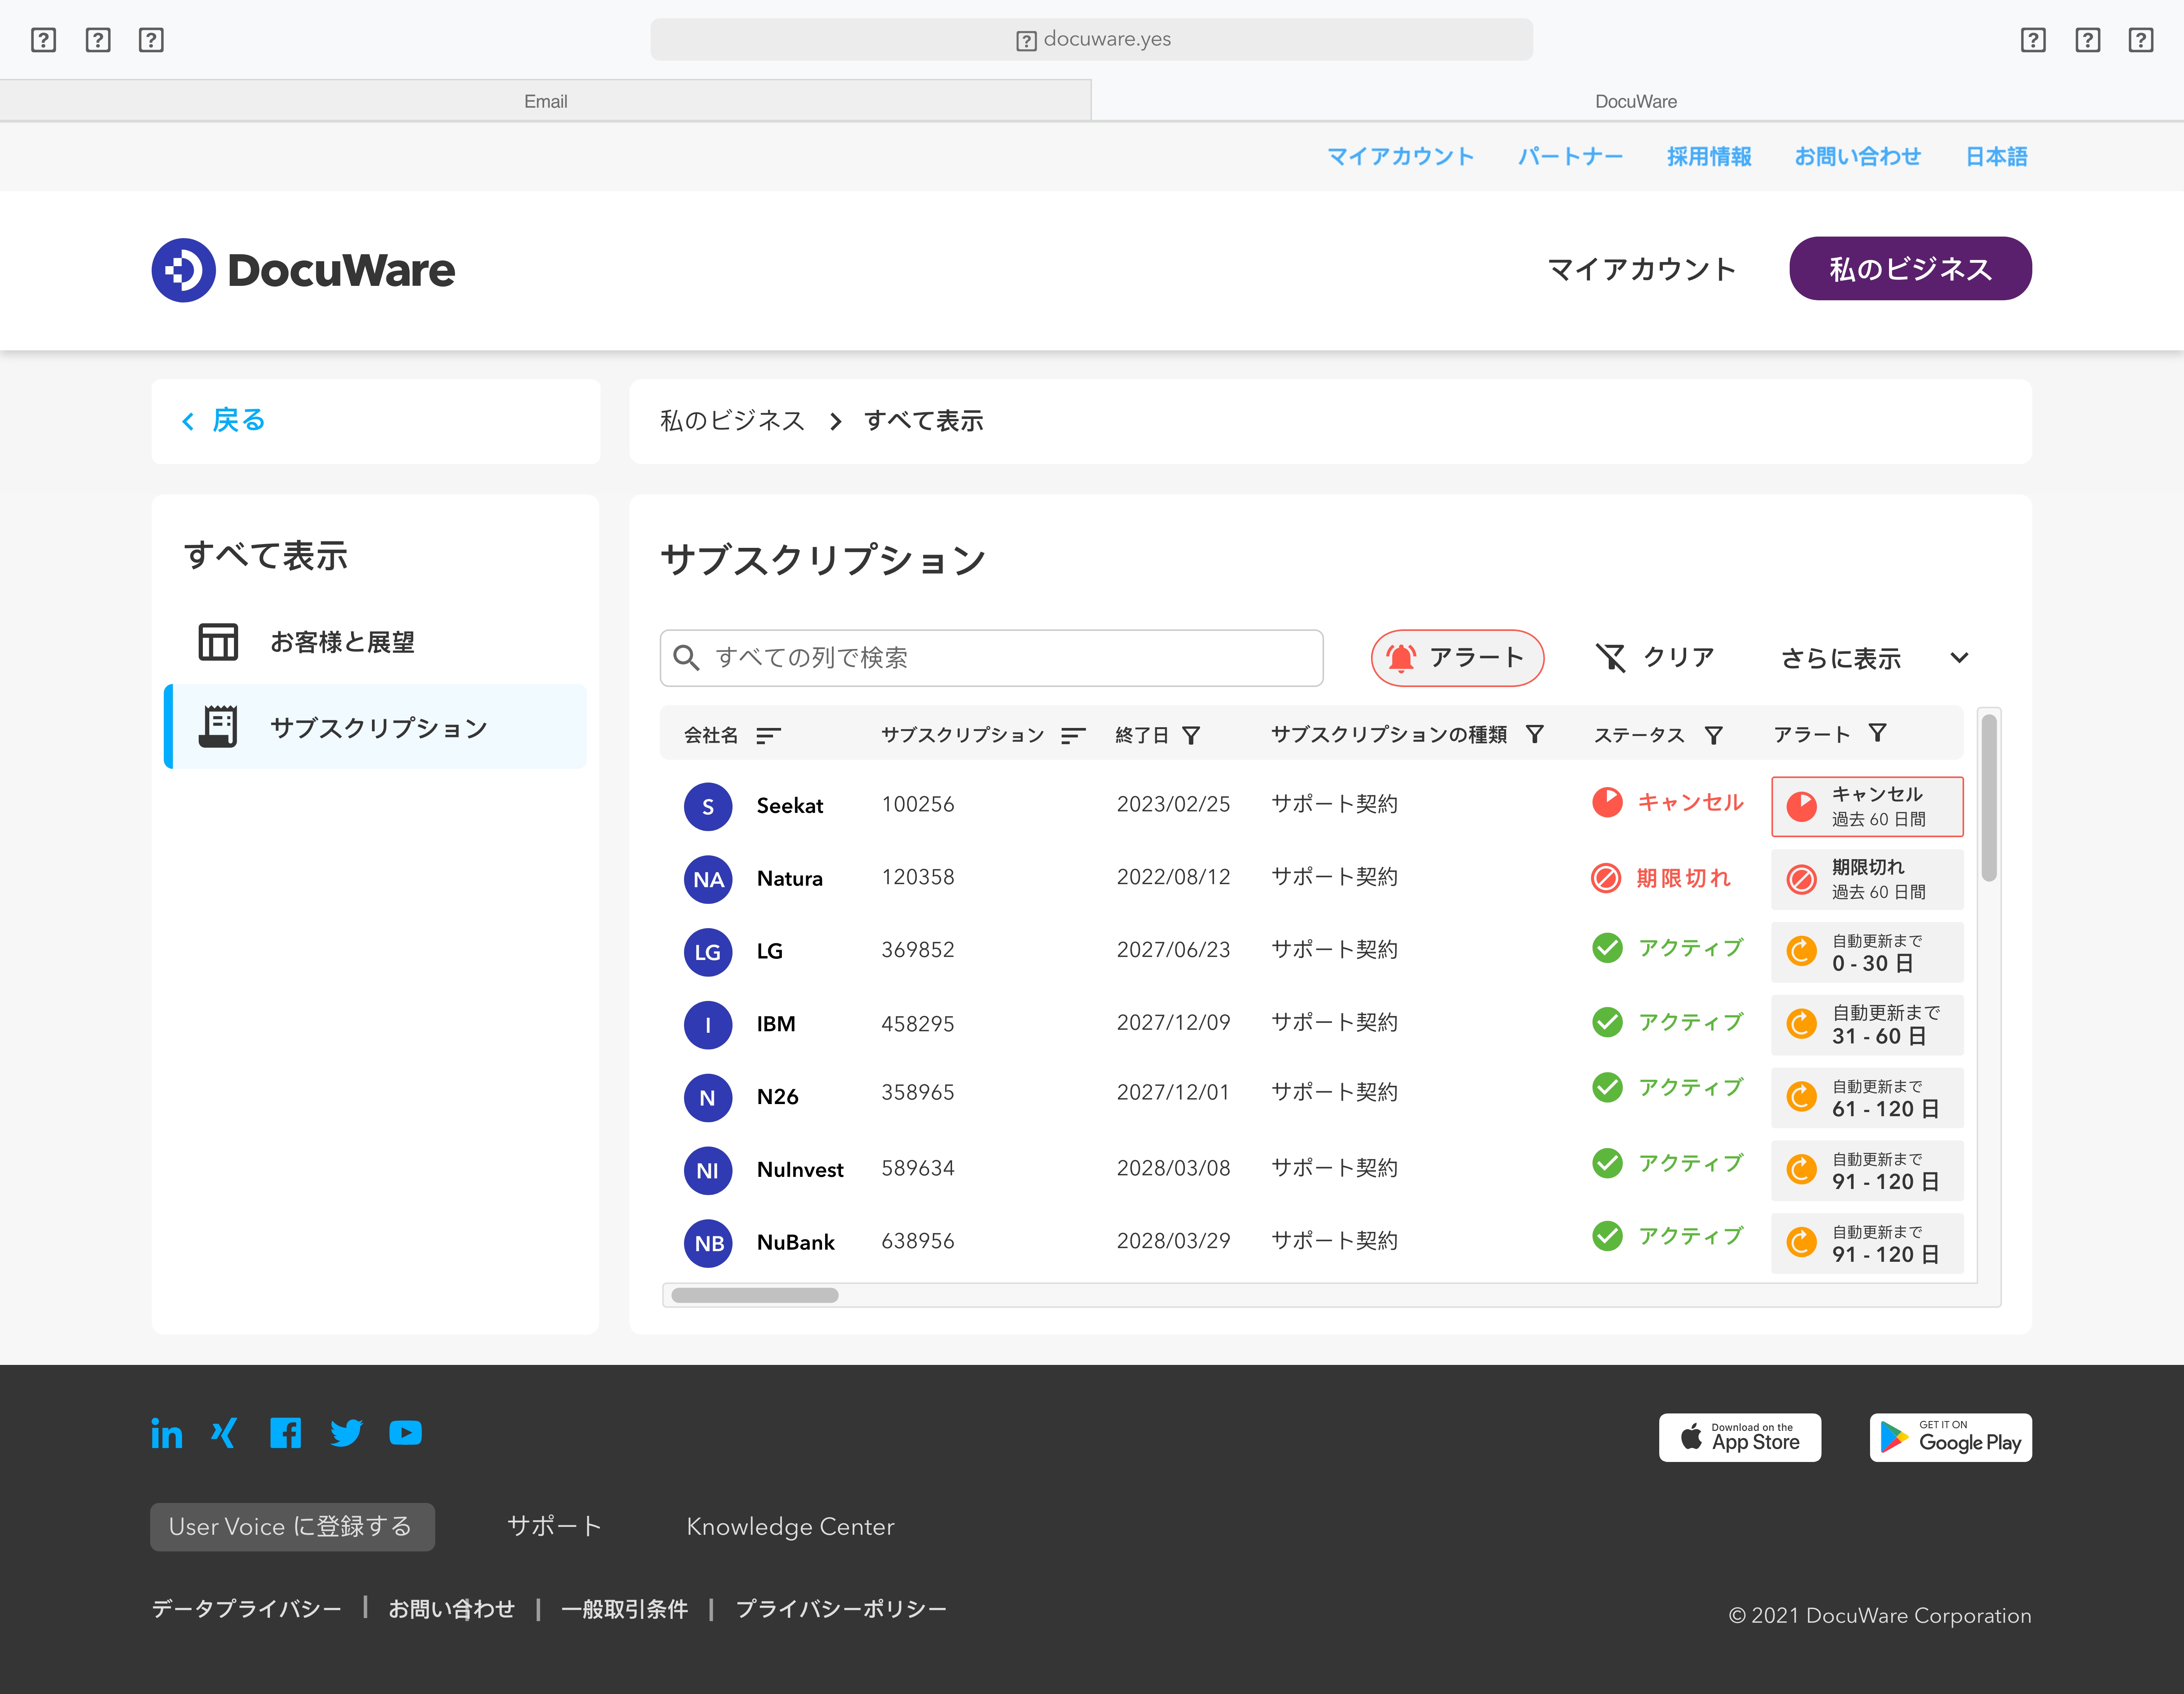Click Natura's expired status icon
Viewport: 2184px width, 1694px height.
click(1606, 878)
